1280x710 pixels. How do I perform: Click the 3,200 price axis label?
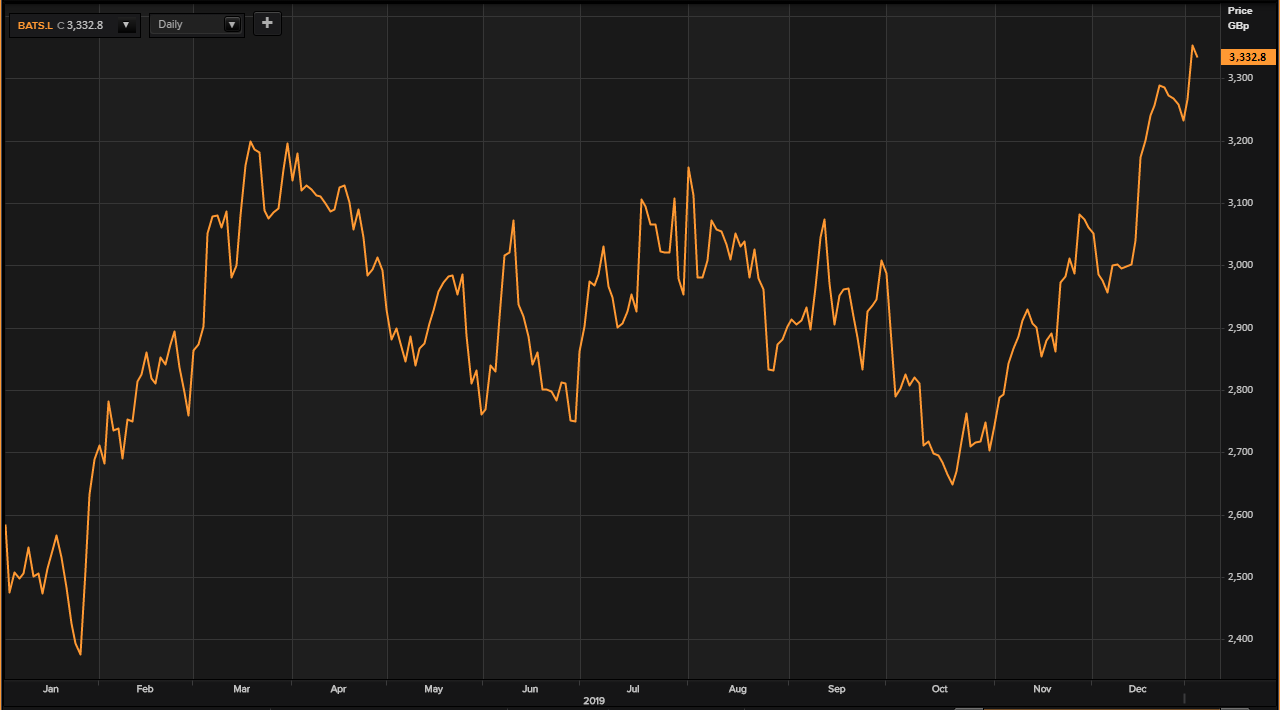click(1240, 141)
